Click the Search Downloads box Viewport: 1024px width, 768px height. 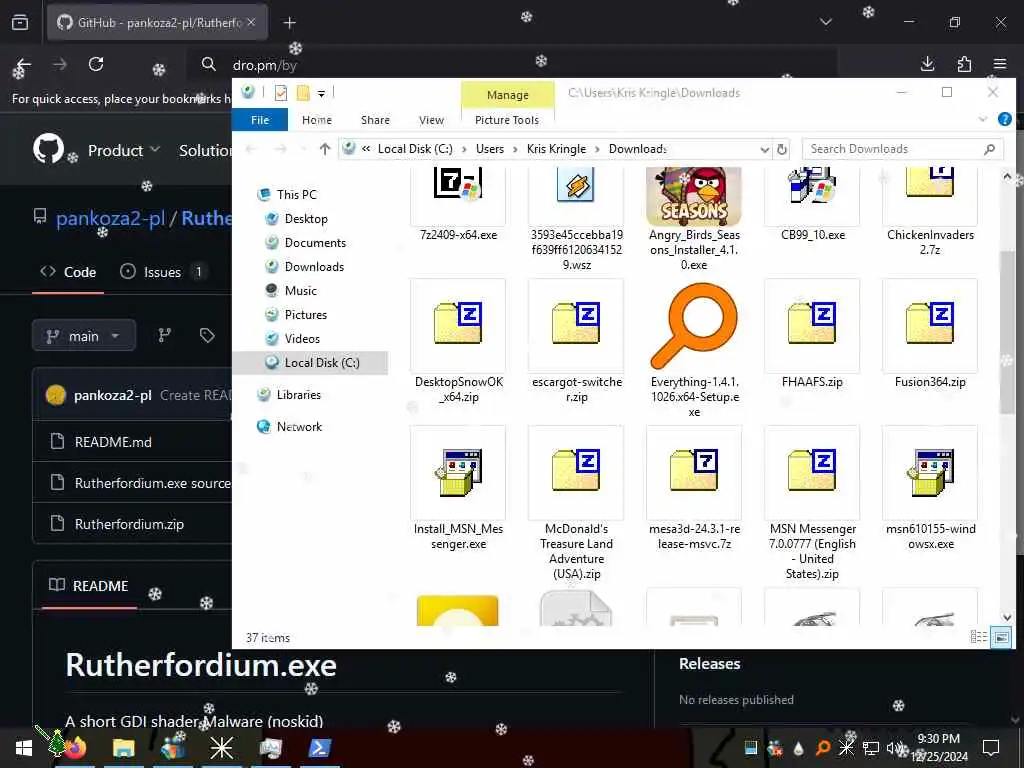(x=903, y=149)
